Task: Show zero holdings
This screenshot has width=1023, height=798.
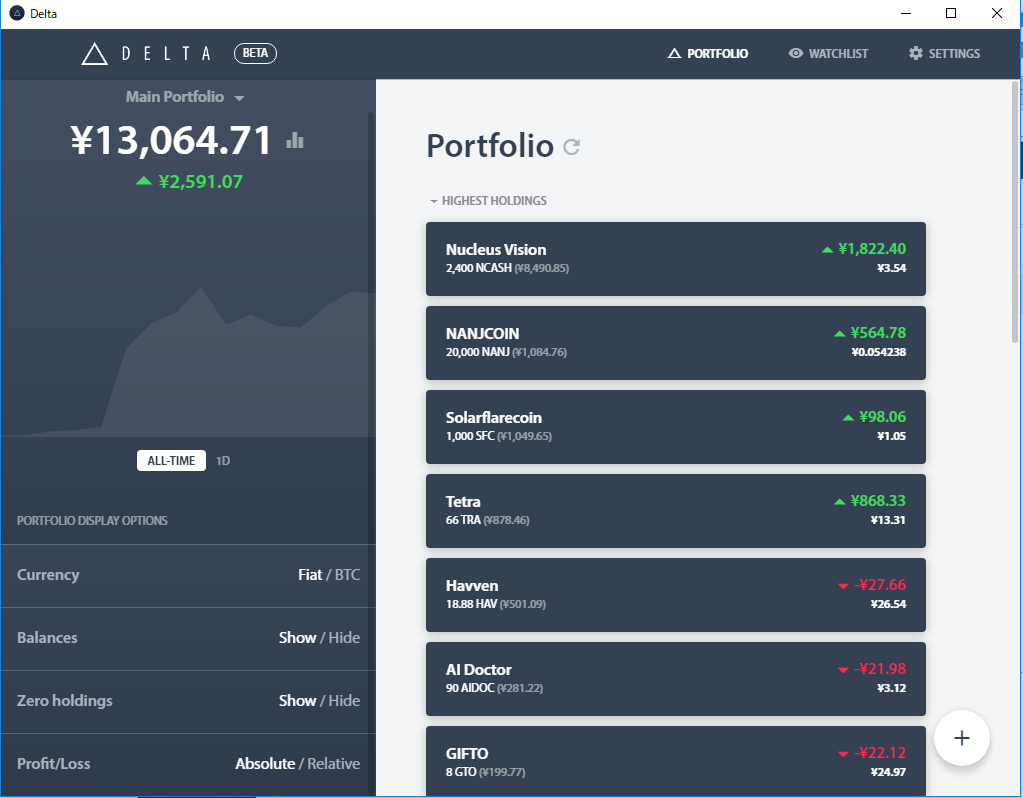Action: click(x=297, y=700)
